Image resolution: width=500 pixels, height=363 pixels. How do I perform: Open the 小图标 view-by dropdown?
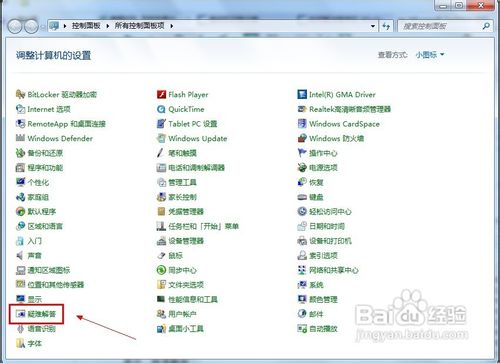[x=430, y=55]
